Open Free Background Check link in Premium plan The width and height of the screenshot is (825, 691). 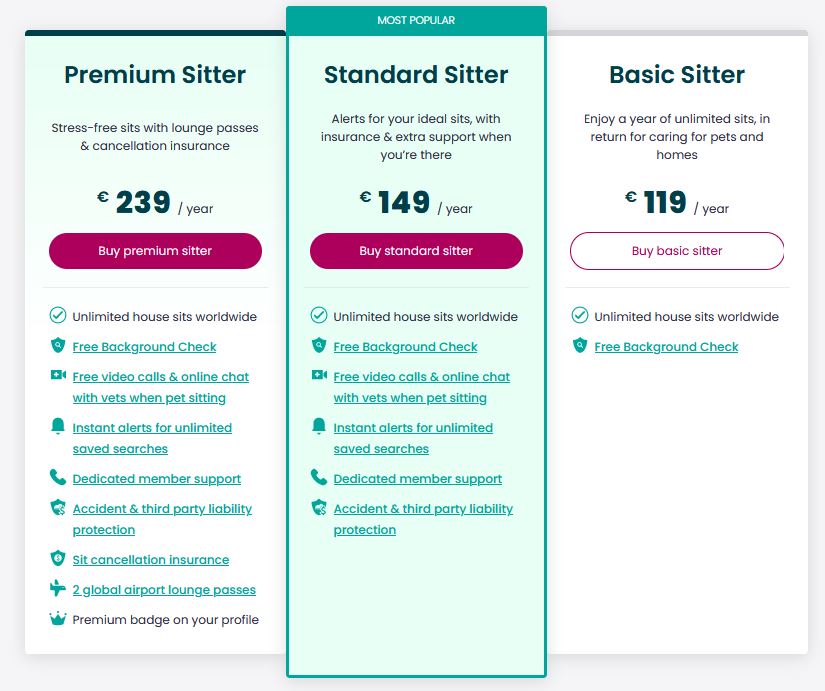[144, 347]
